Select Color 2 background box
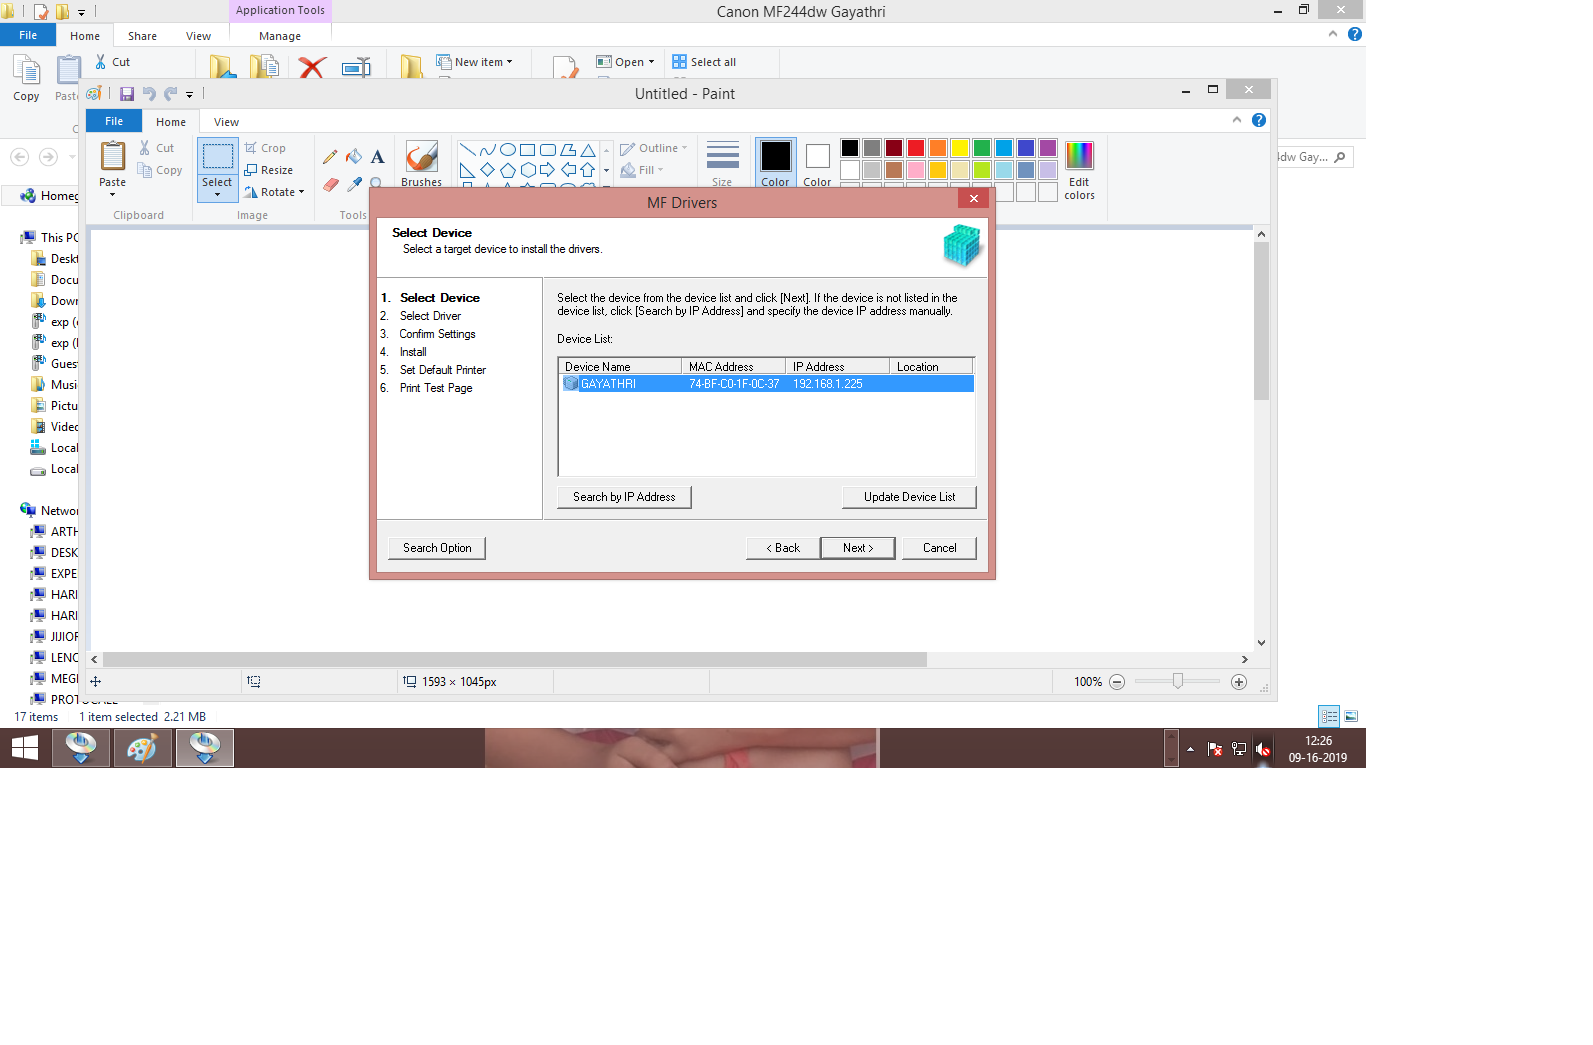 point(817,163)
